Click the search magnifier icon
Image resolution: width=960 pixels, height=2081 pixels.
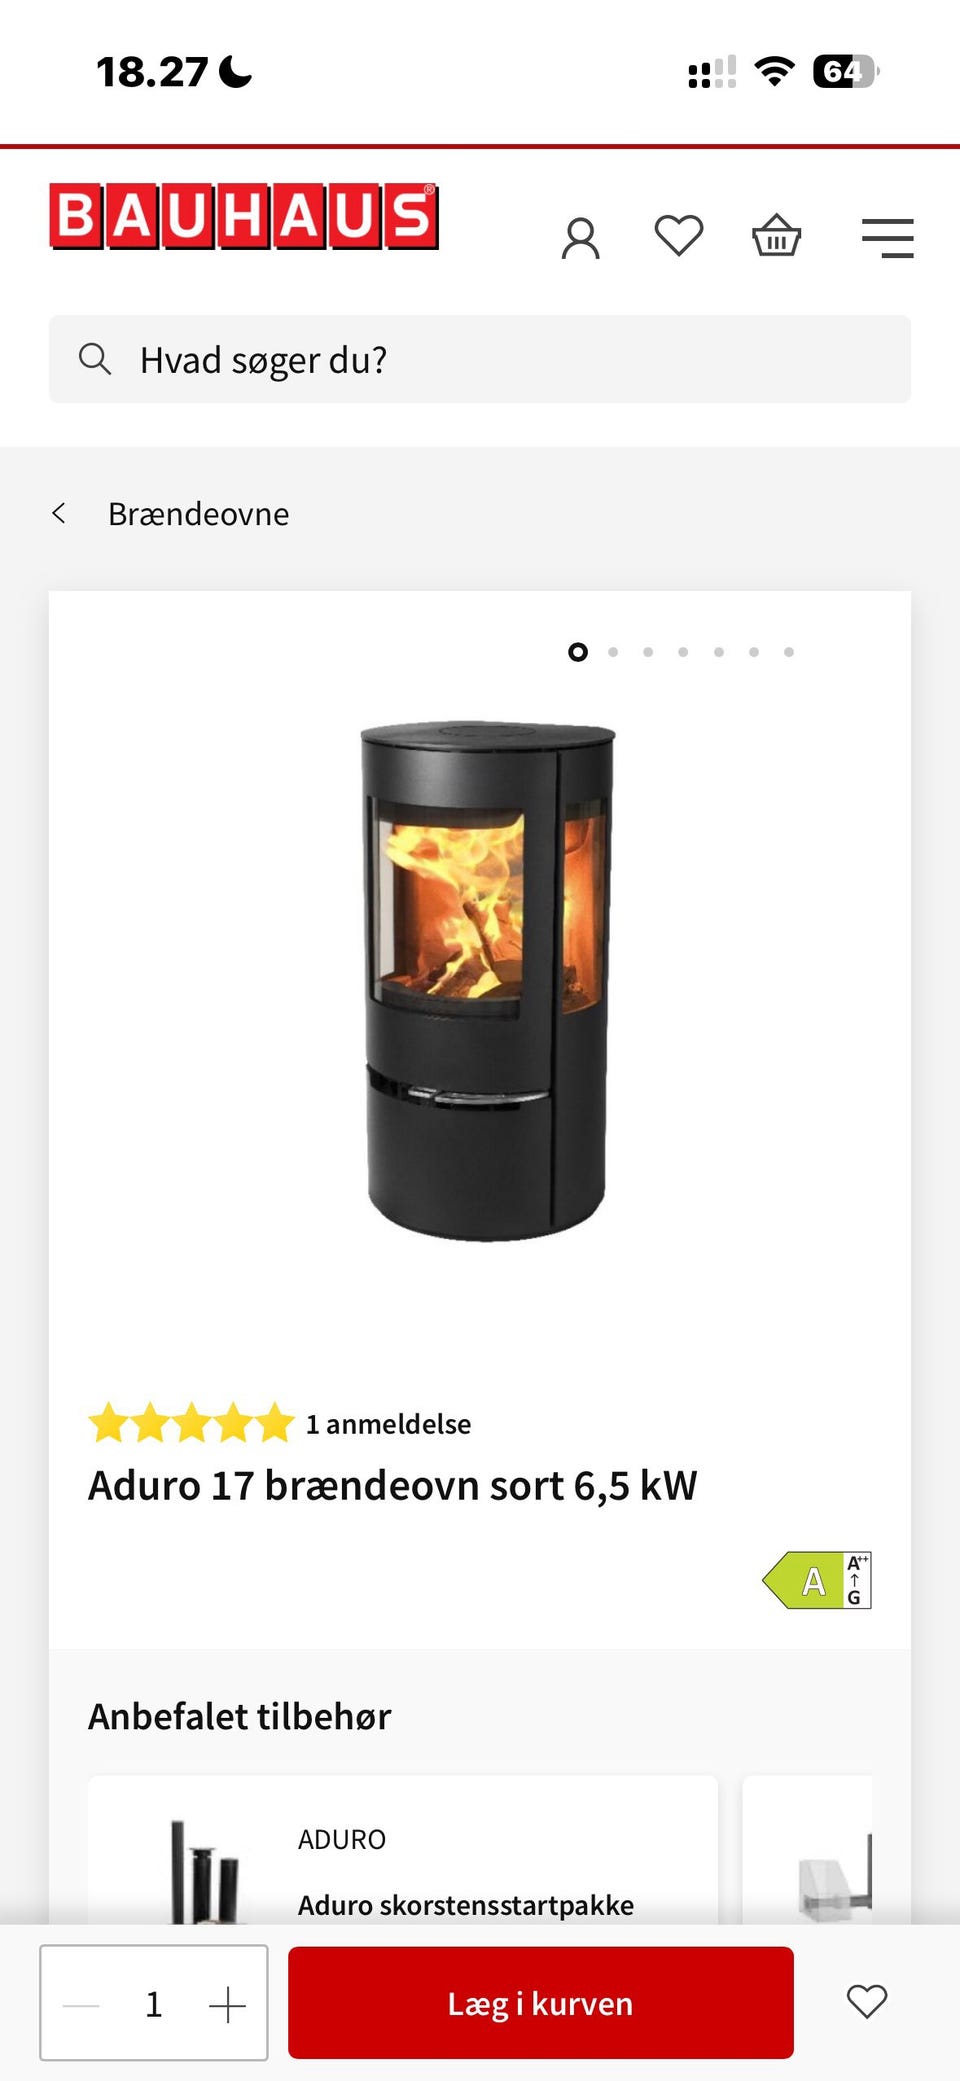point(95,358)
